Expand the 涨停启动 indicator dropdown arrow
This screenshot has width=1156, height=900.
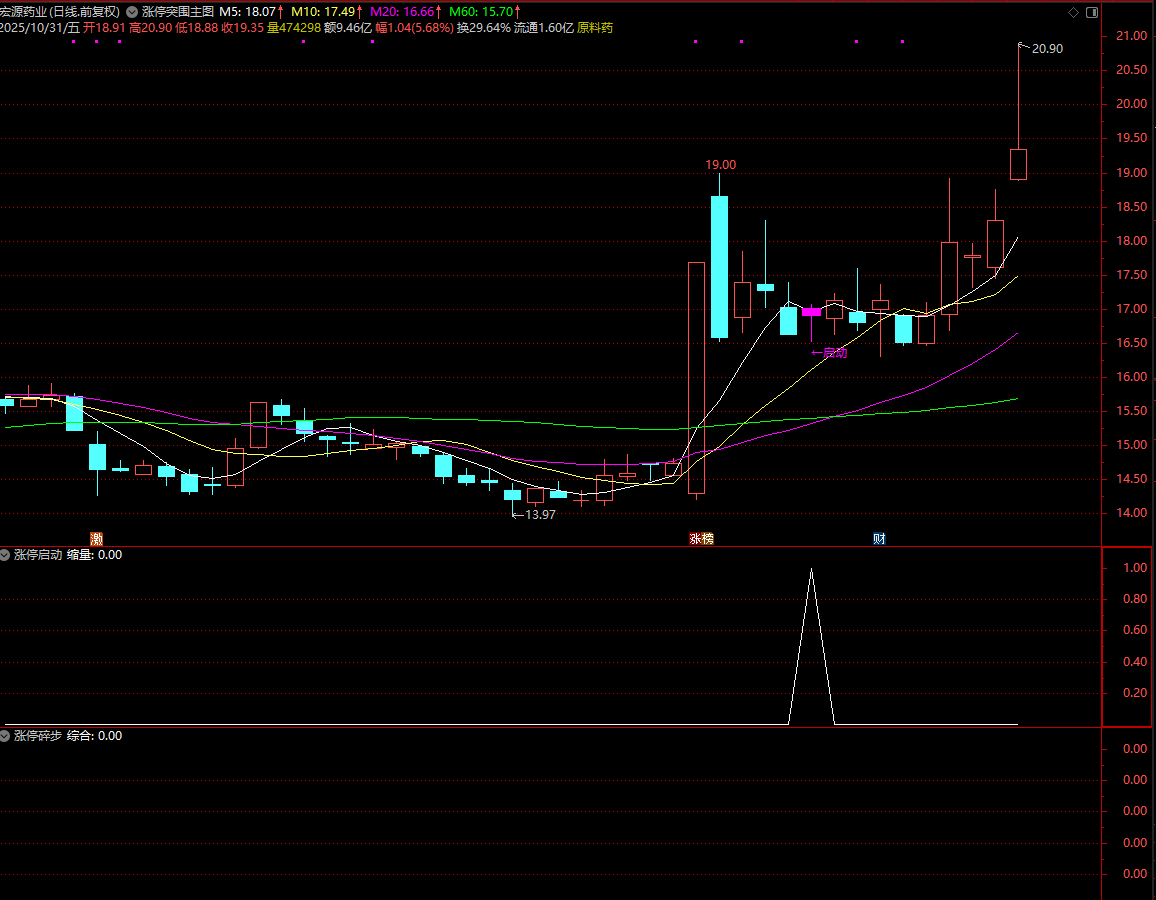tap(5, 554)
